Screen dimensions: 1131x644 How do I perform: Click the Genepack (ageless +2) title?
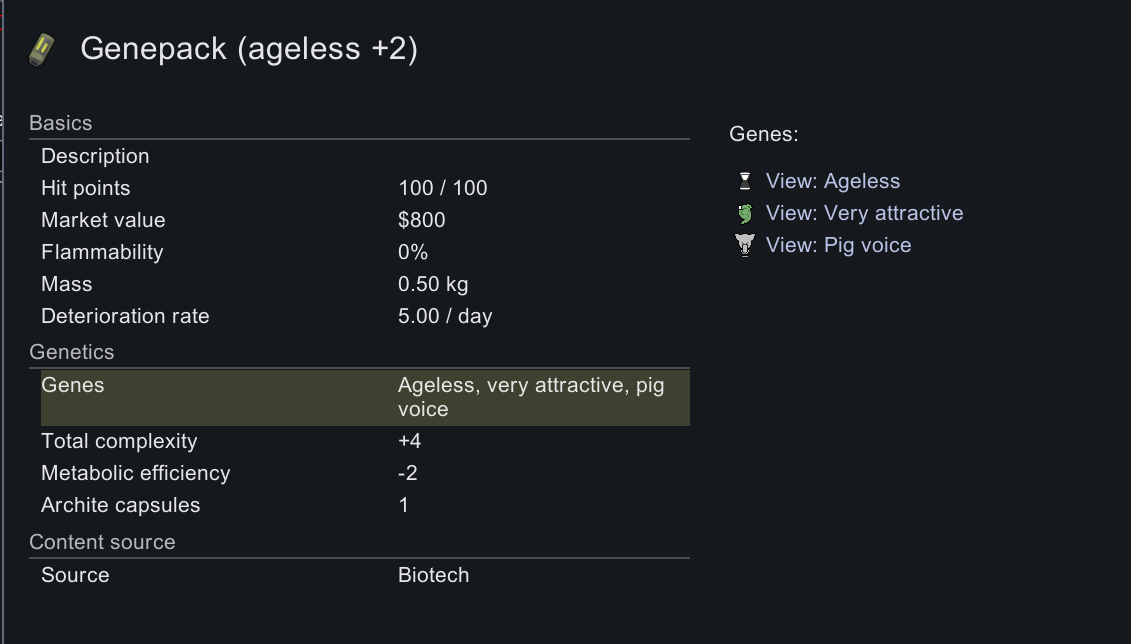(249, 49)
